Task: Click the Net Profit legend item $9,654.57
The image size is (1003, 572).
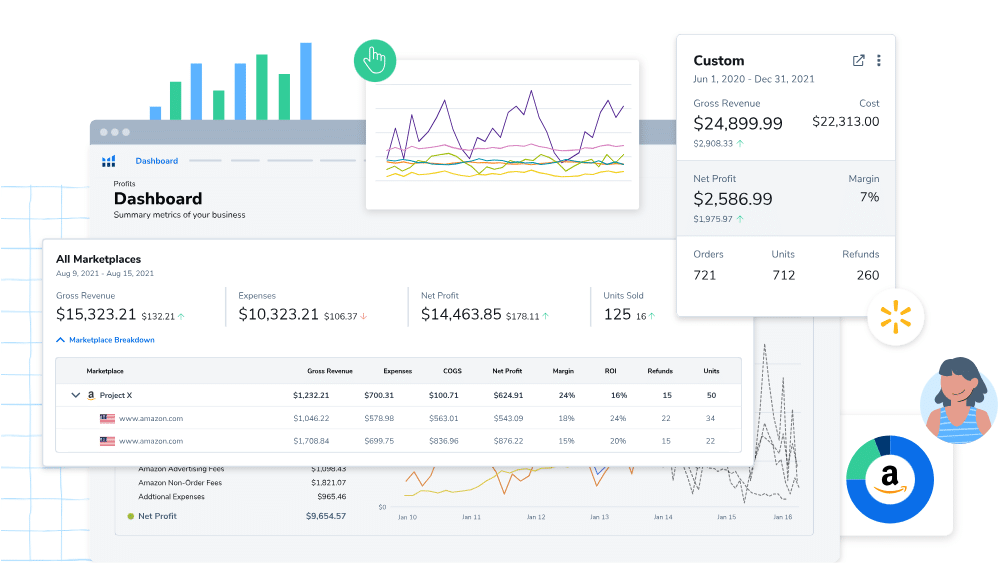Action: 237,516
